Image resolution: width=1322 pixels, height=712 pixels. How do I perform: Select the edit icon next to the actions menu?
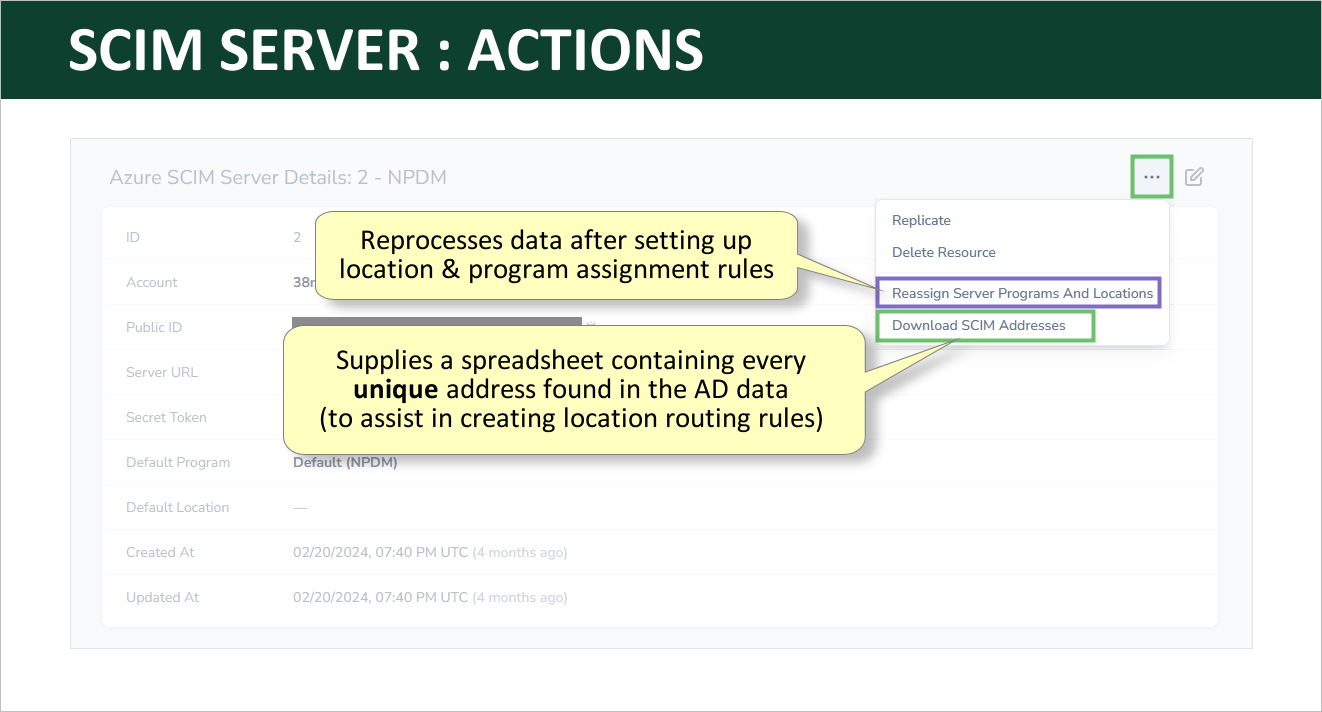[1193, 176]
